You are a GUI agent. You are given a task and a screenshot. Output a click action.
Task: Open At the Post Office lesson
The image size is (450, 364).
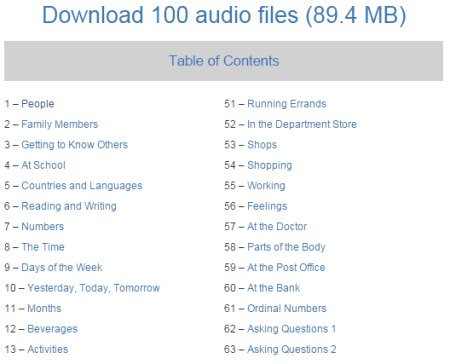[x=286, y=267]
